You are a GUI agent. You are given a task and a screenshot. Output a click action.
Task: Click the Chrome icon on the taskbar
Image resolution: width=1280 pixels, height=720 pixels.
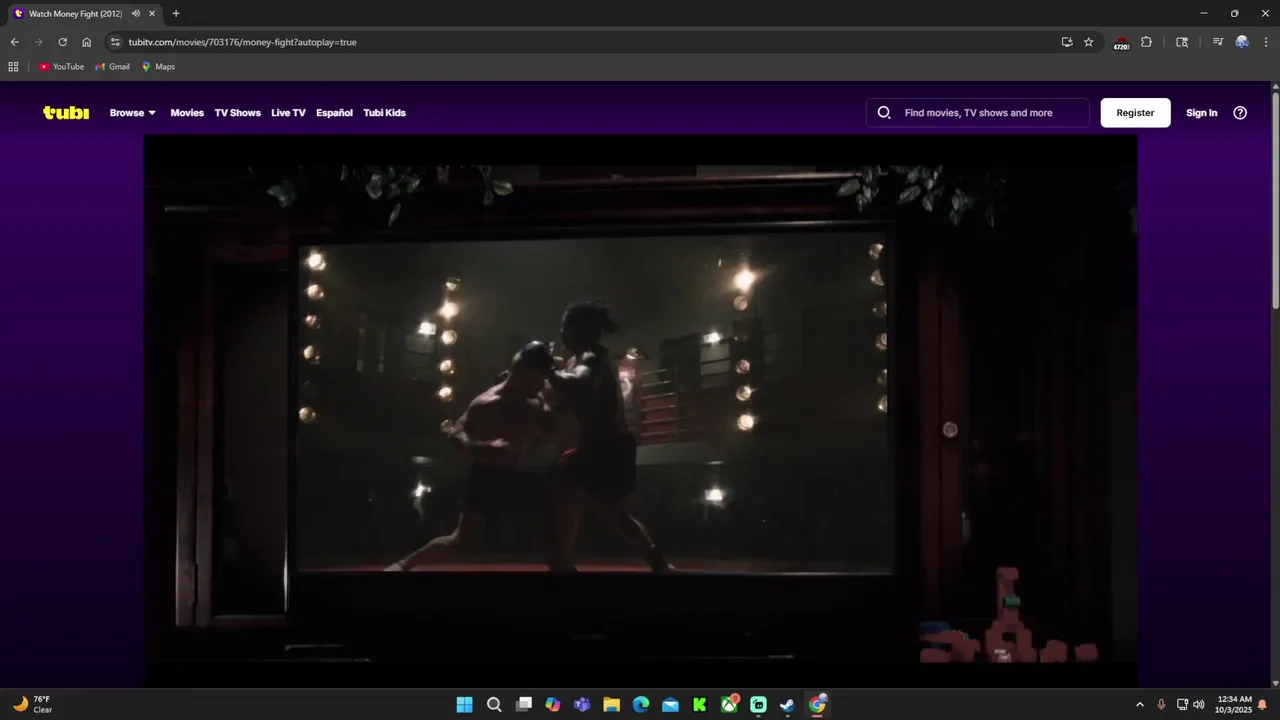[x=817, y=705]
